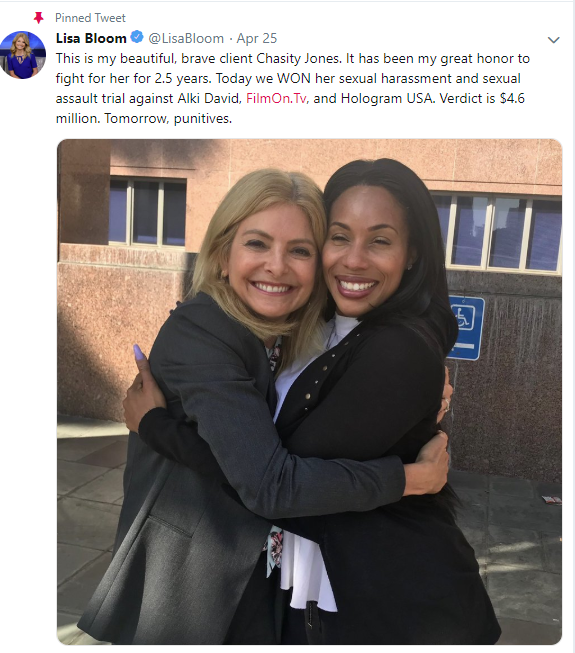Image resolution: width=575 pixels, height=653 pixels.
Task: Click 'Tomorrow, punitives.' sentence
Action: [168, 118]
